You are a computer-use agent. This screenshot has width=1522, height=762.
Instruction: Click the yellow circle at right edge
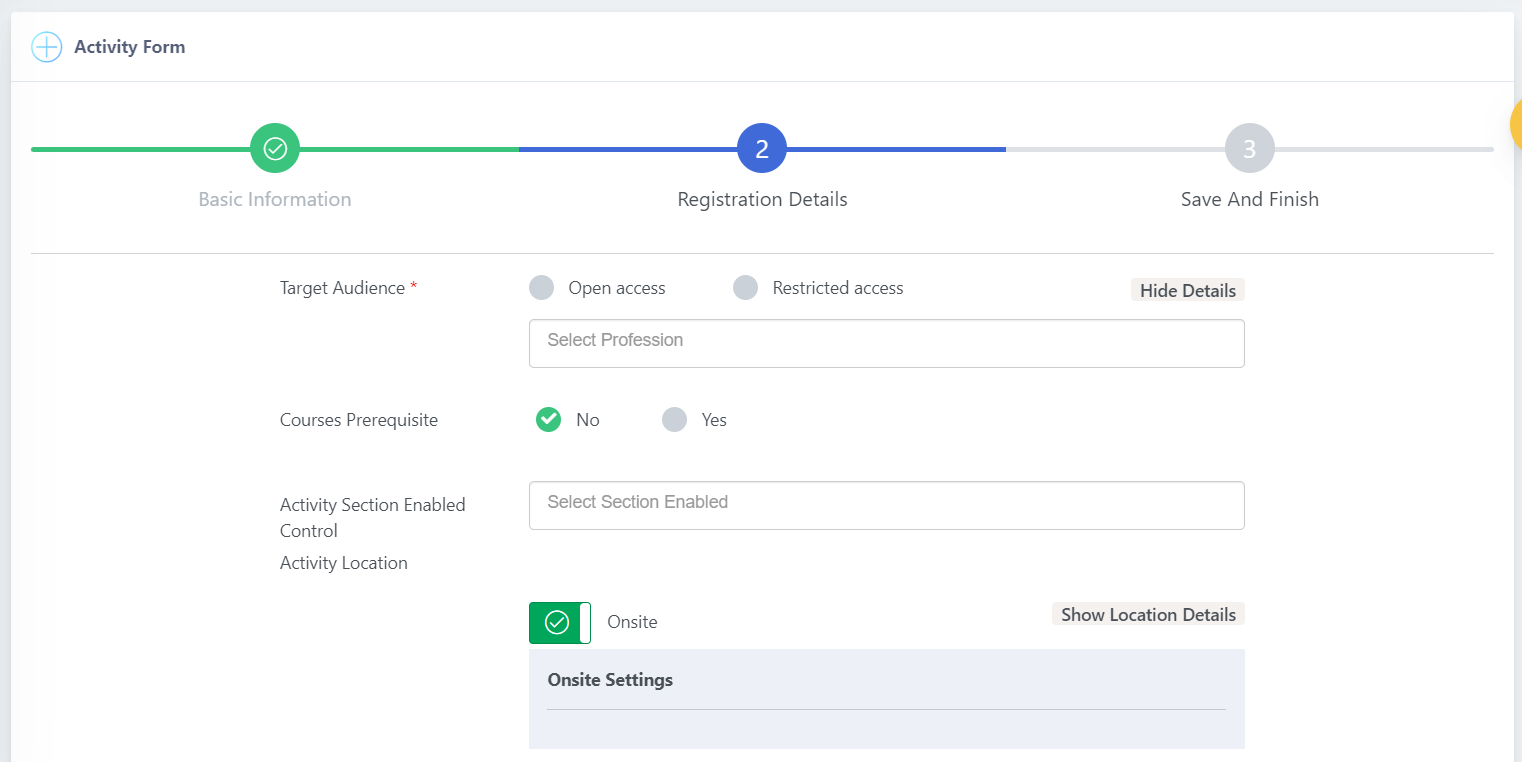1515,126
